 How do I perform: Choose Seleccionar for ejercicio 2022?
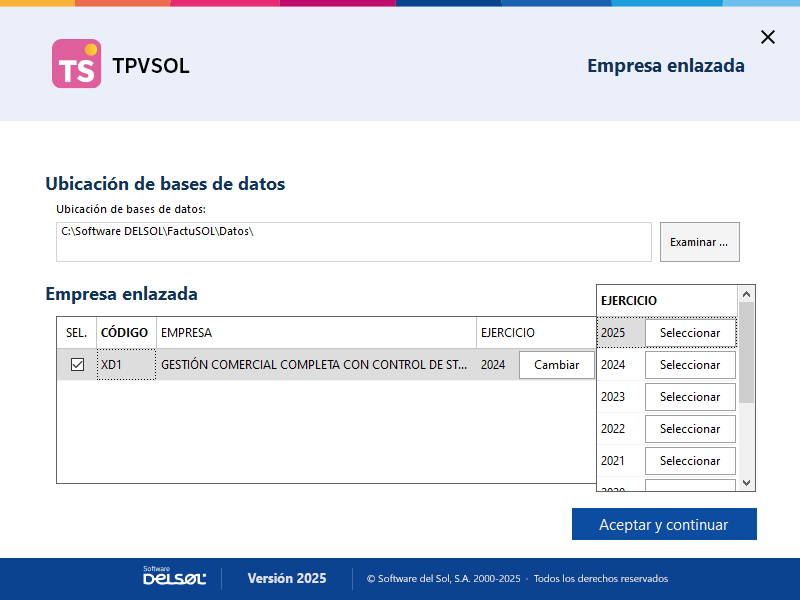[690, 429]
